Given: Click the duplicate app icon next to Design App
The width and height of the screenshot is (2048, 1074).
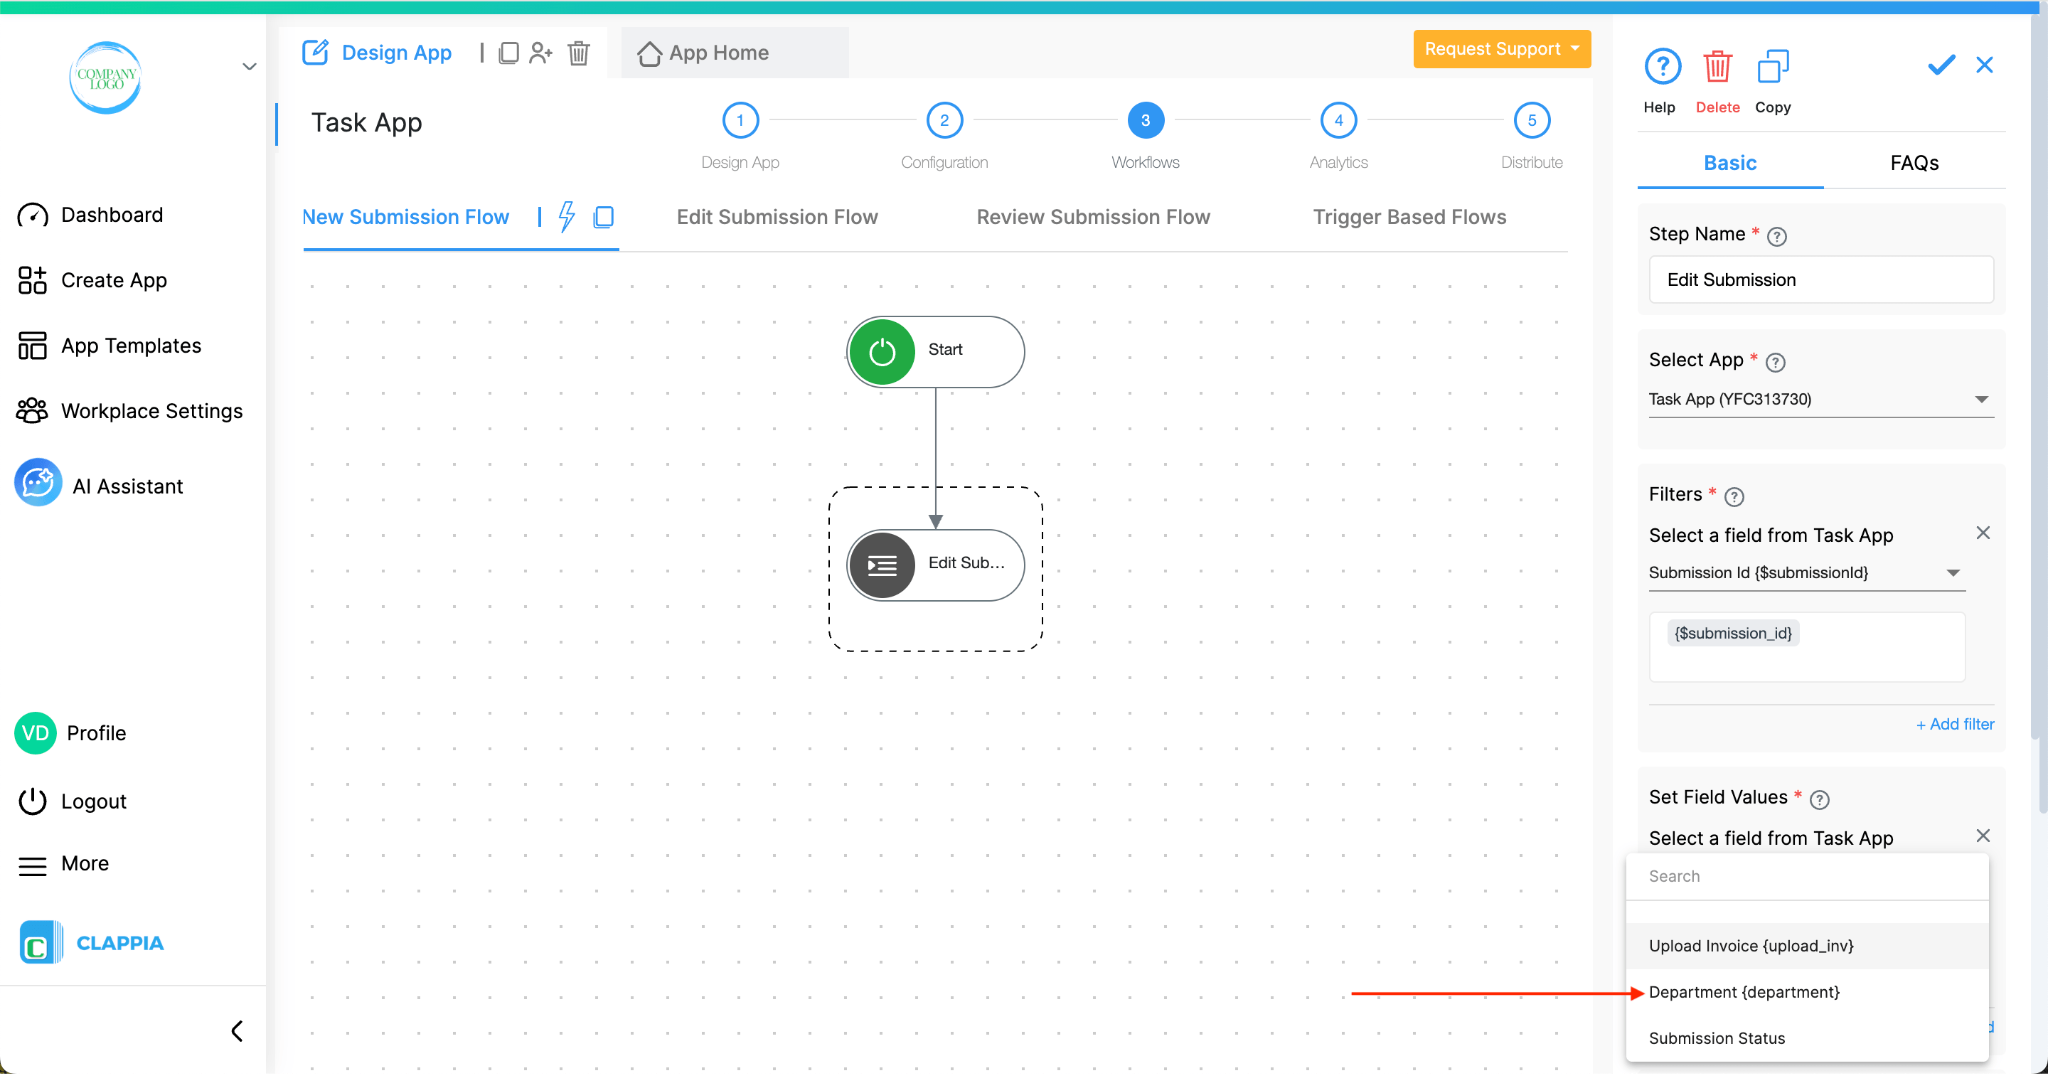Looking at the screenshot, I should pyautogui.click(x=510, y=53).
